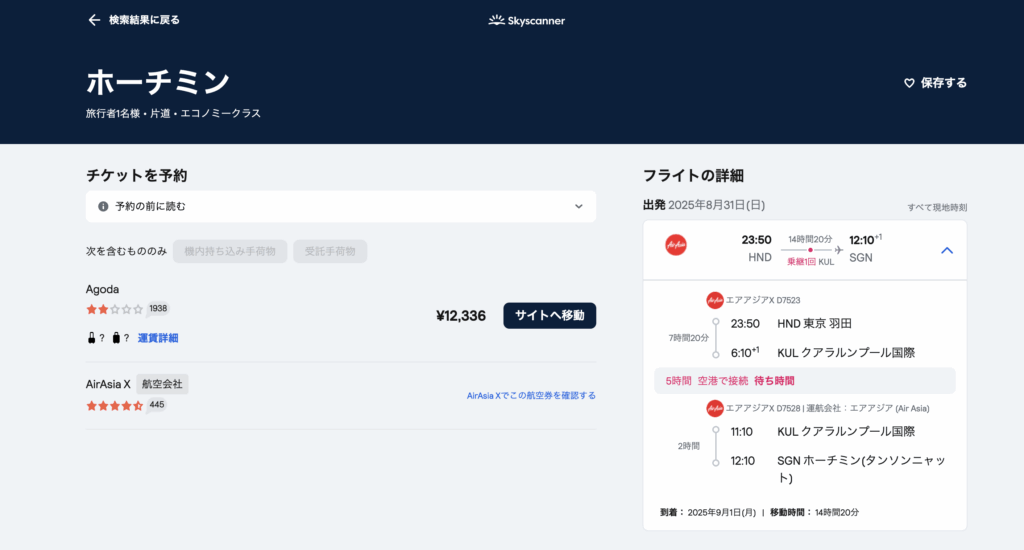Viewport: 1024px width, 550px height.
Task: Click the 航空会社 badge
Action: pyautogui.click(x=163, y=384)
